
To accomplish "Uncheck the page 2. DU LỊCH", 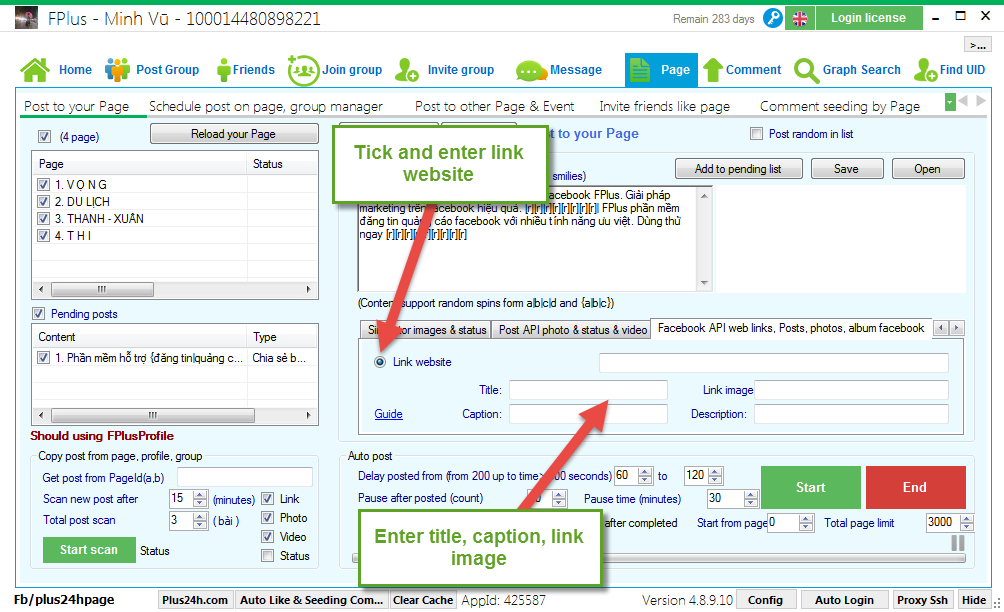I will point(44,202).
